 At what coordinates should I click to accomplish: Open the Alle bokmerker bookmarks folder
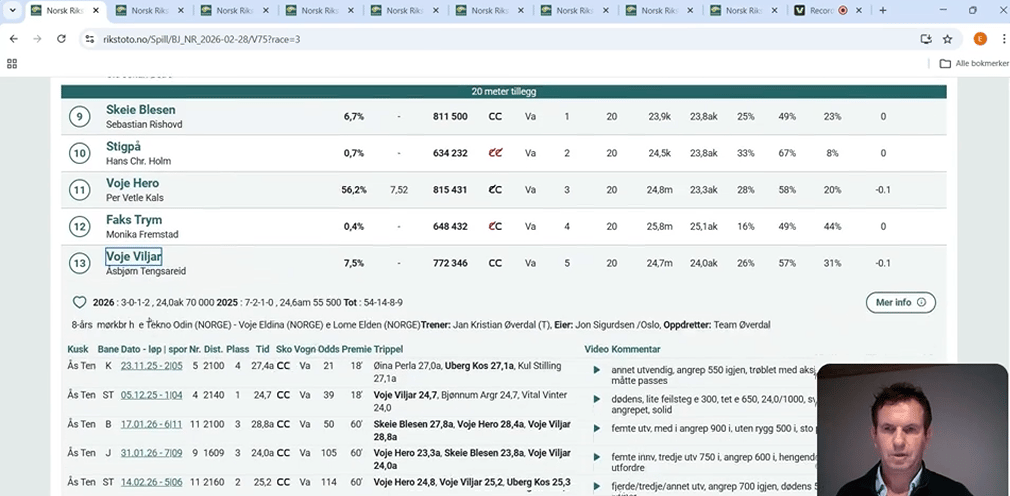968,63
